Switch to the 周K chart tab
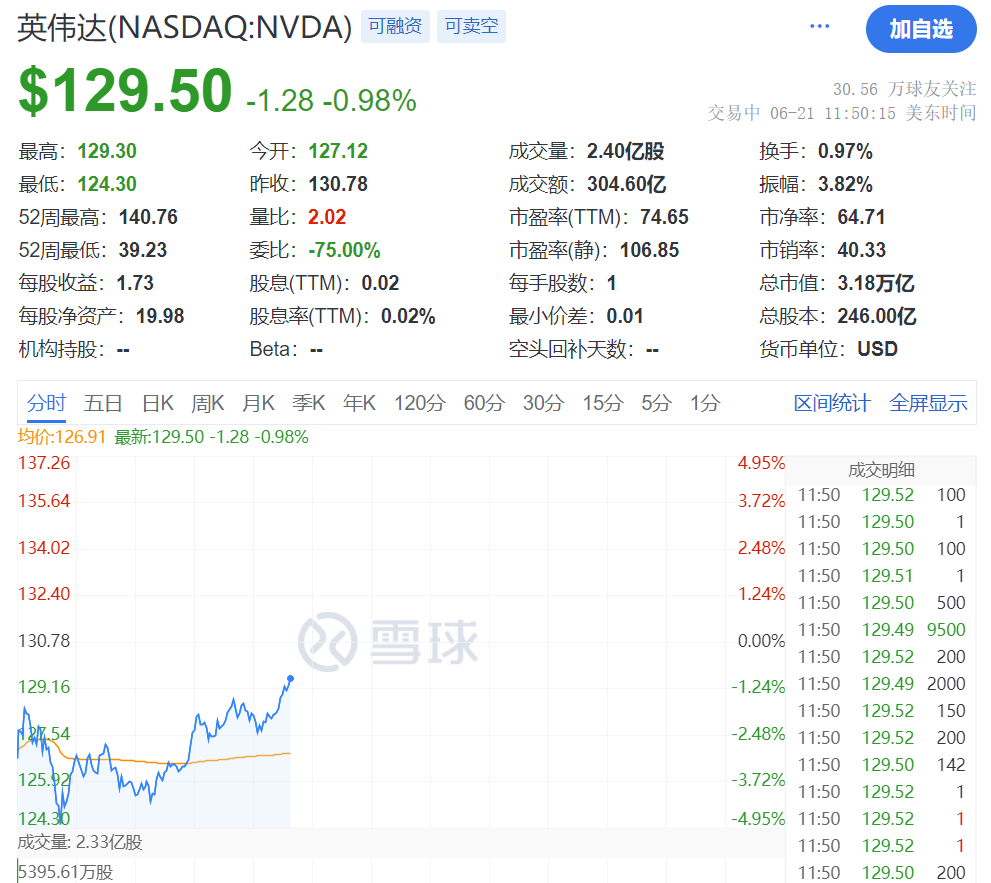 [x=207, y=403]
